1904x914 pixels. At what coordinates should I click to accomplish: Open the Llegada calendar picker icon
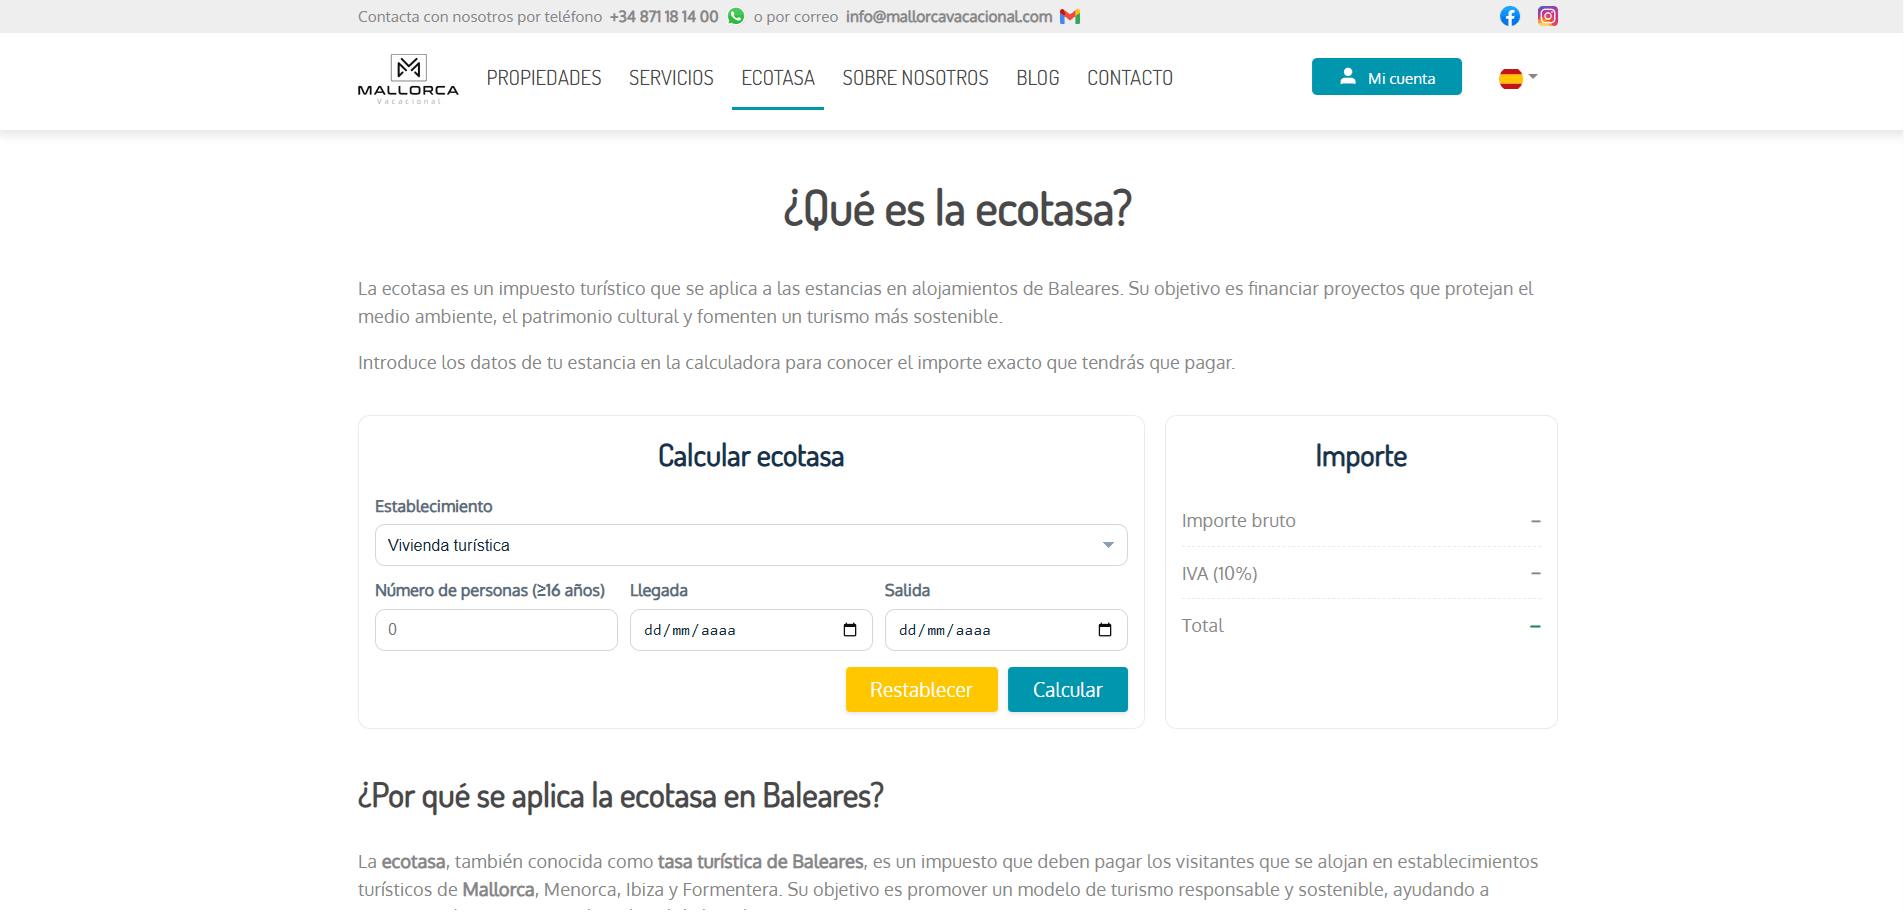tap(850, 630)
